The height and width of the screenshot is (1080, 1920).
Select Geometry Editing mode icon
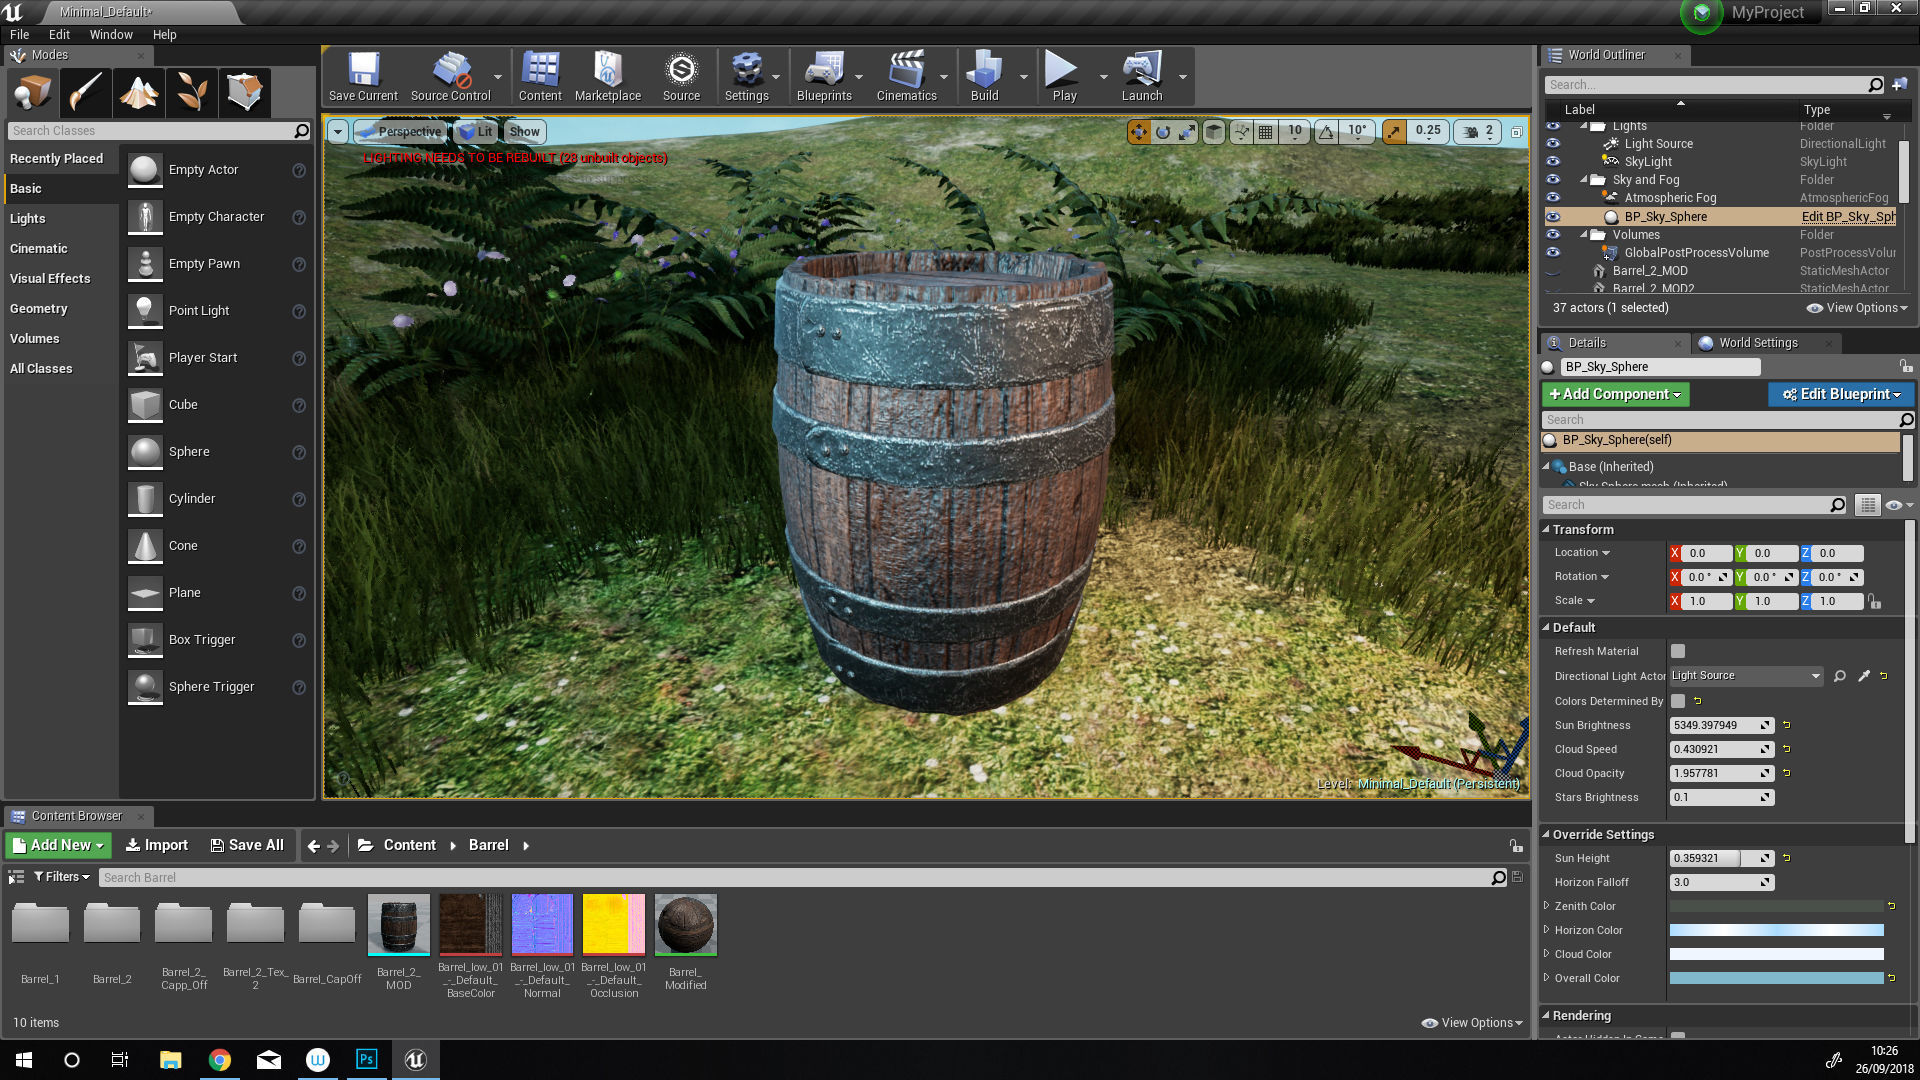pyautogui.click(x=245, y=93)
